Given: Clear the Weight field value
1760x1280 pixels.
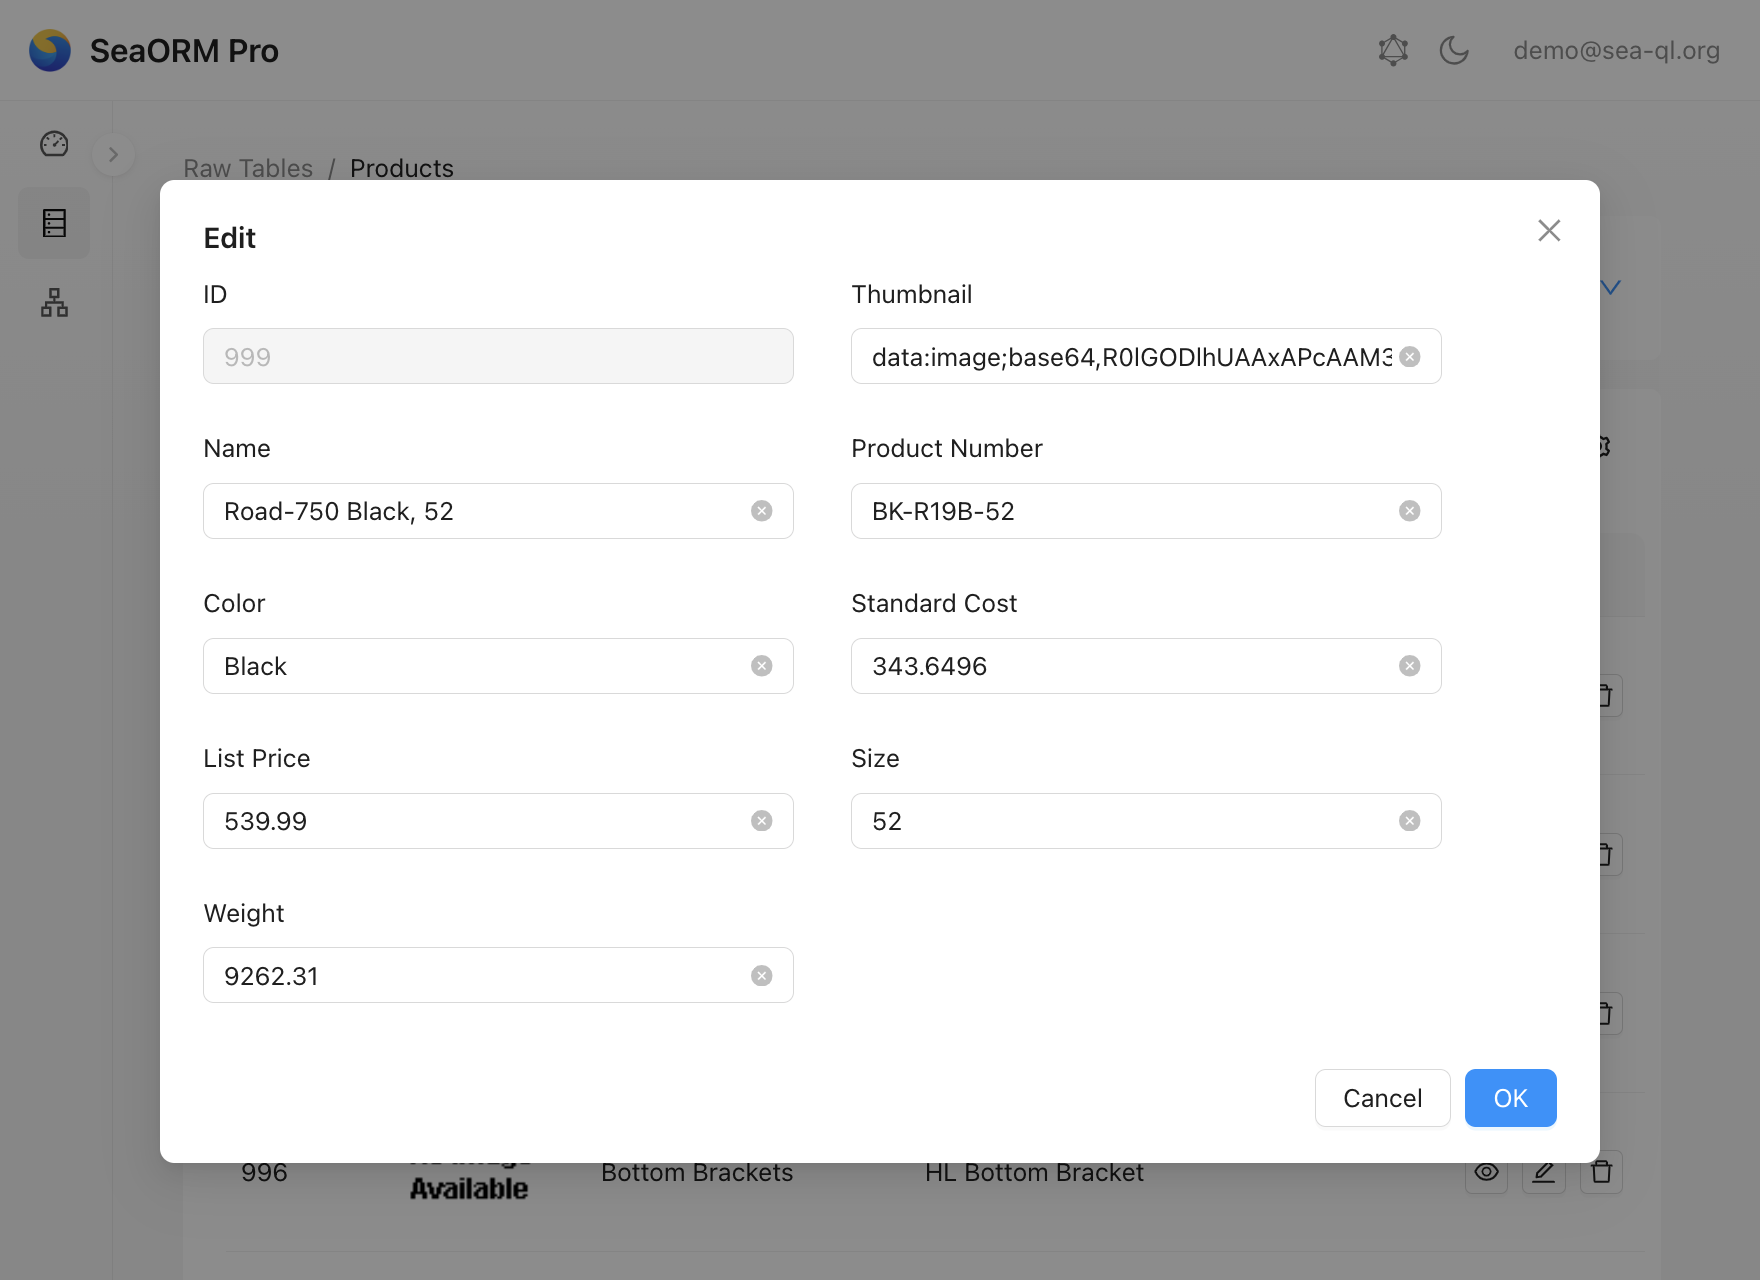Looking at the screenshot, I should tap(762, 976).
